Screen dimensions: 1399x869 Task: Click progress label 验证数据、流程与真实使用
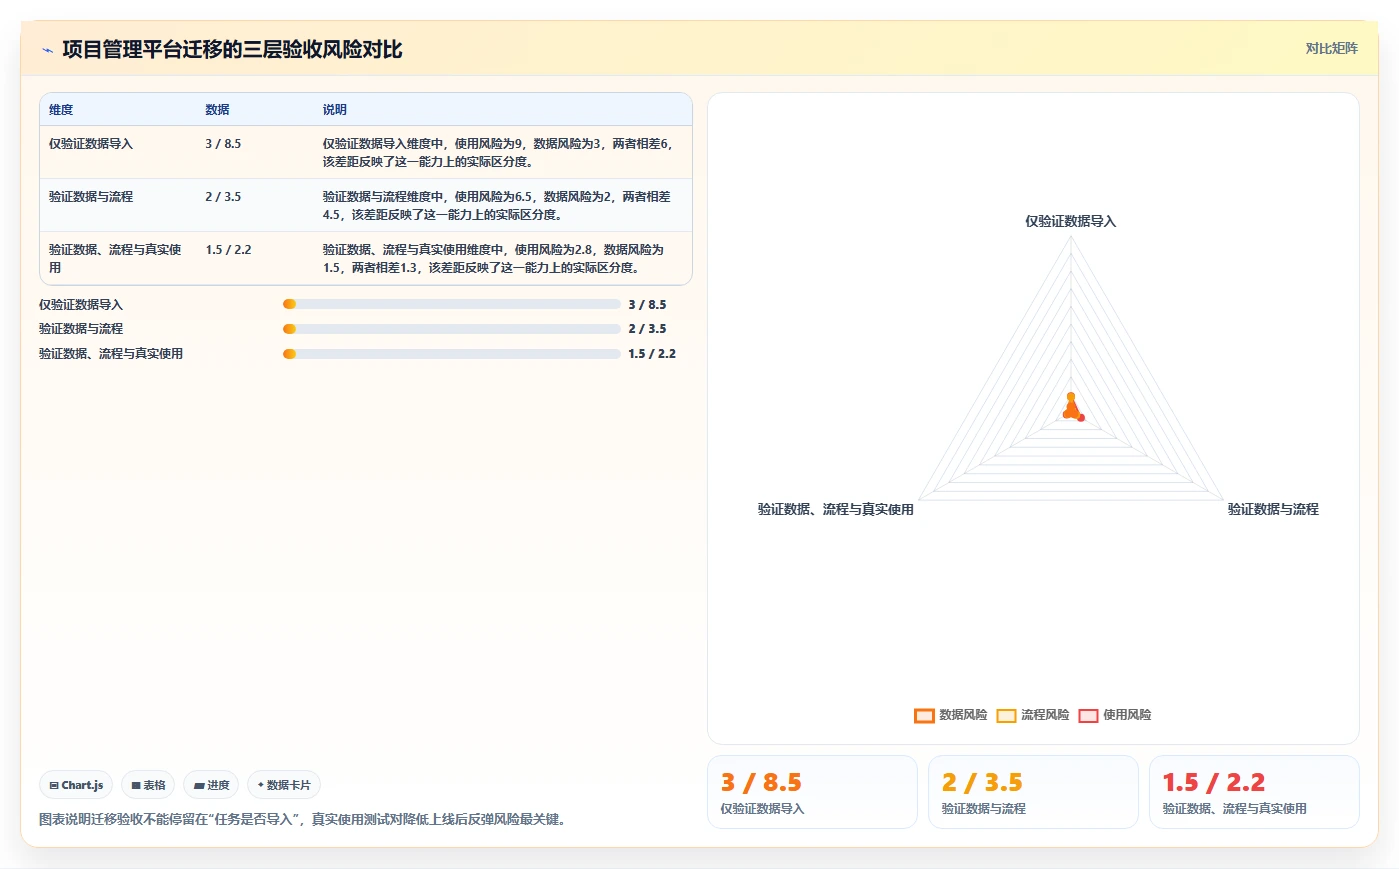click(x=111, y=354)
